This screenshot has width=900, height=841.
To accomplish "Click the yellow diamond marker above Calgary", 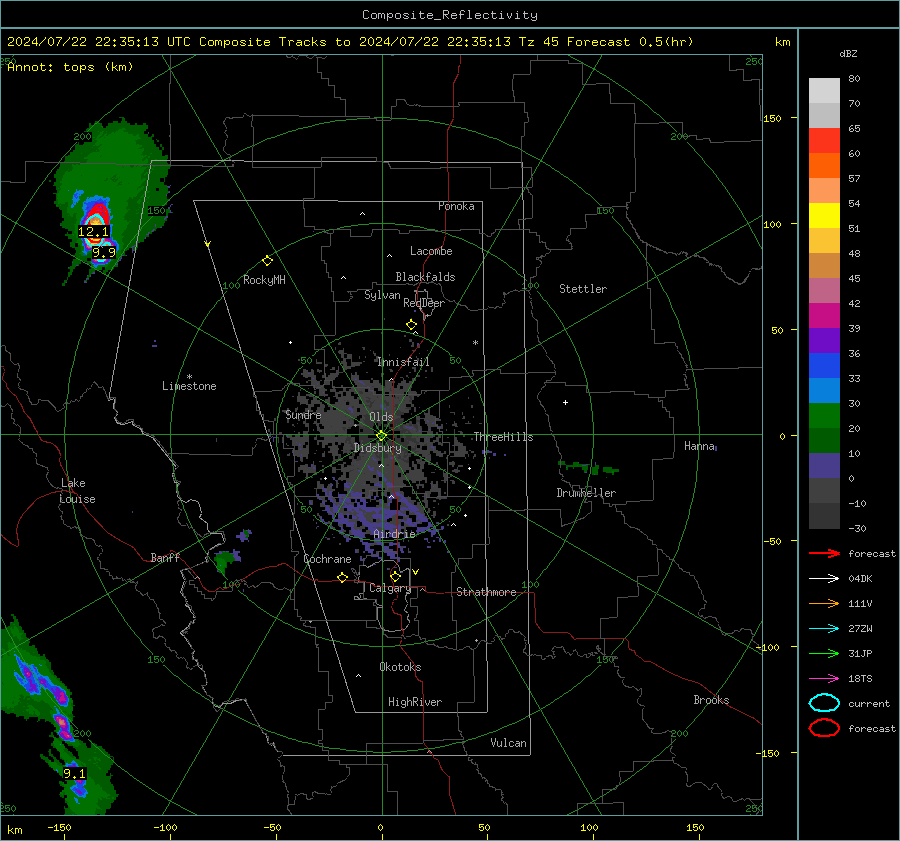I will pyautogui.click(x=395, y=576).
